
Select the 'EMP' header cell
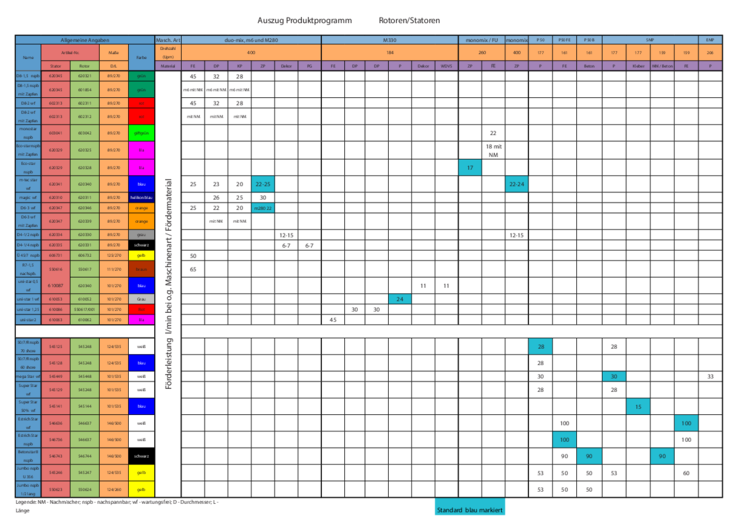[x=710, y=39]
